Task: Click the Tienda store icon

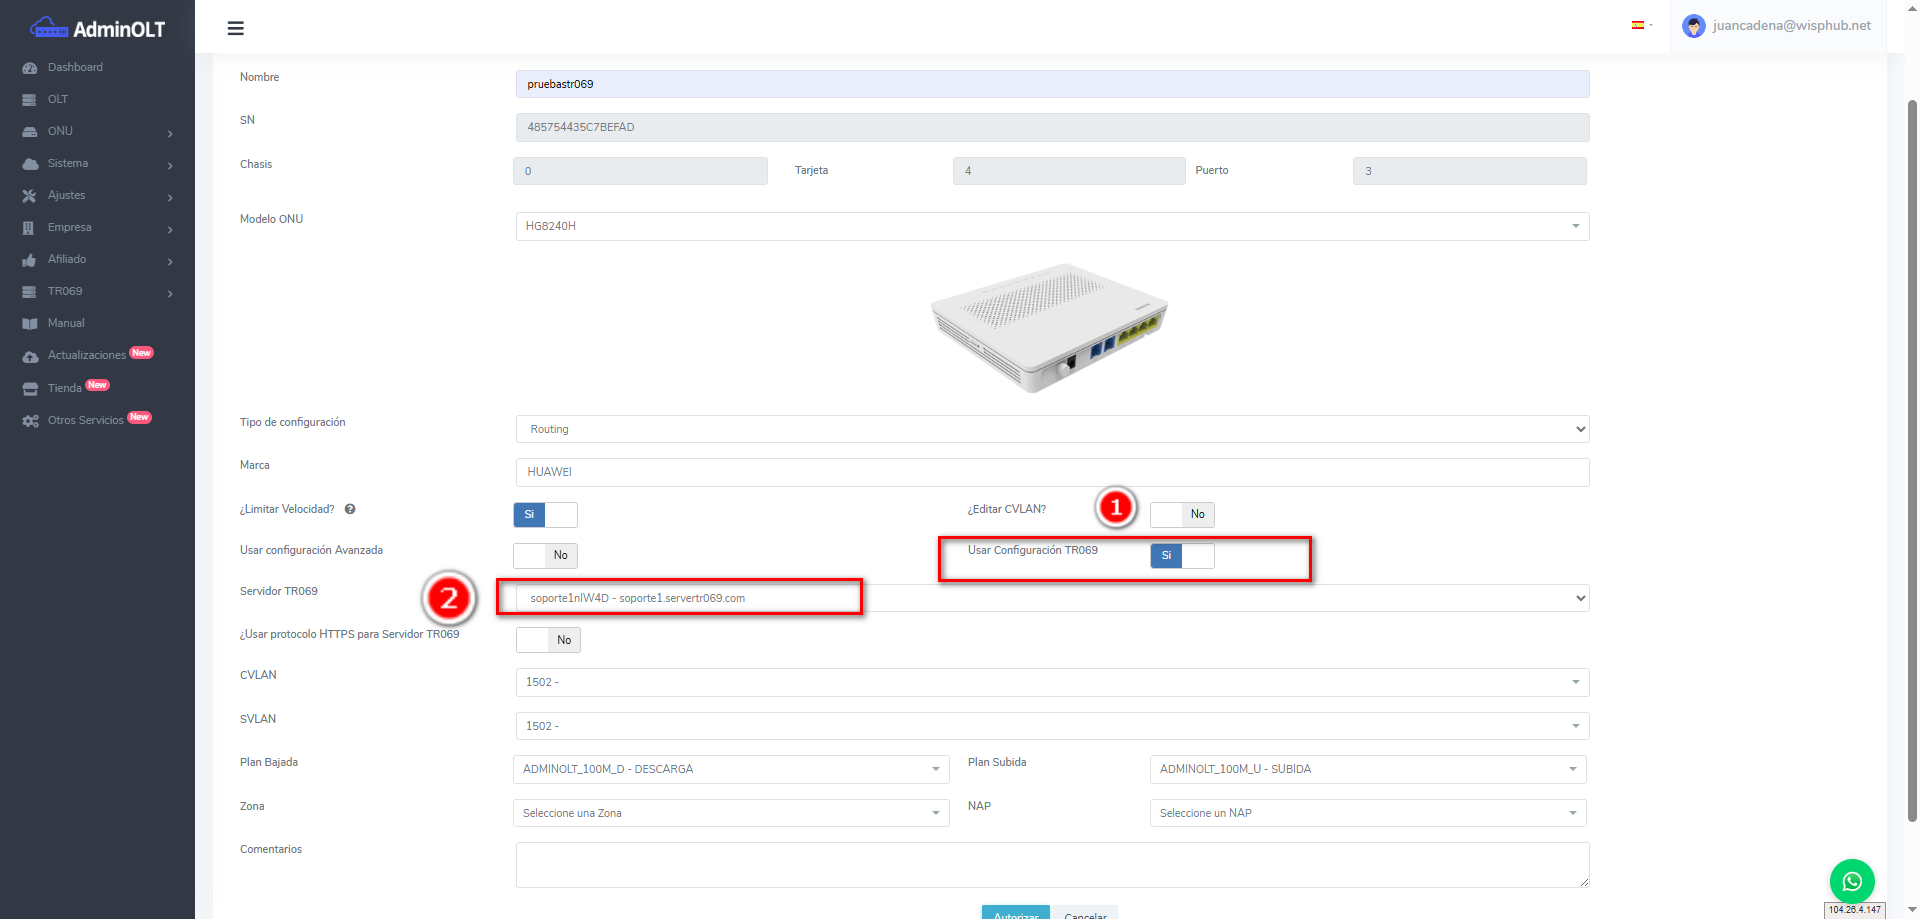Action: (x=30, y=389)
